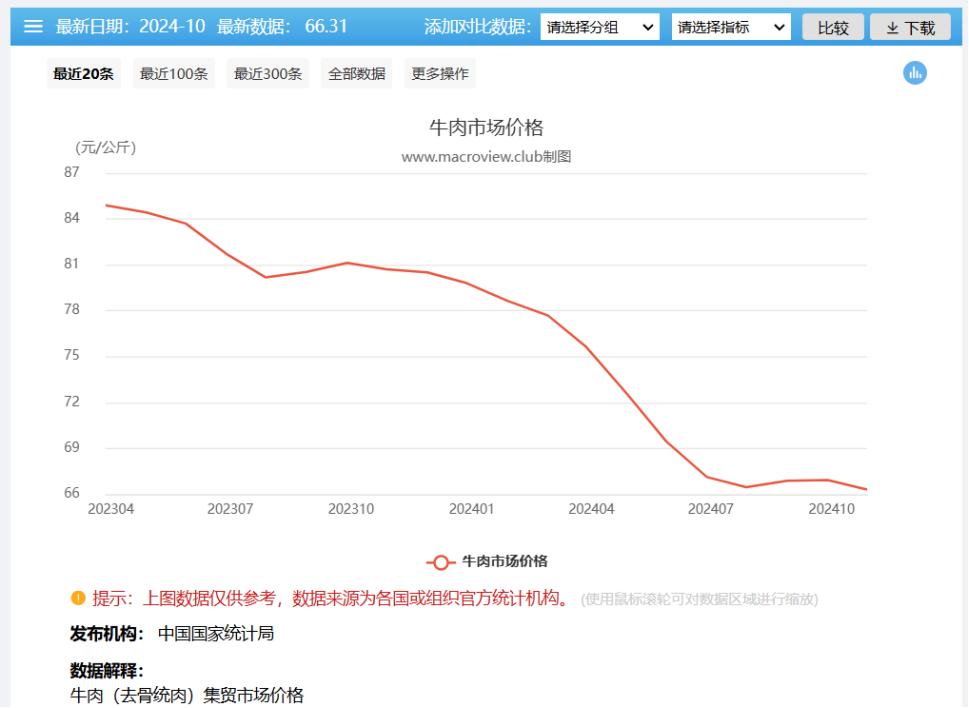Click the 中国国家统计局 publisher text
Screen dimensions: 969x708
tap(216, 634)
